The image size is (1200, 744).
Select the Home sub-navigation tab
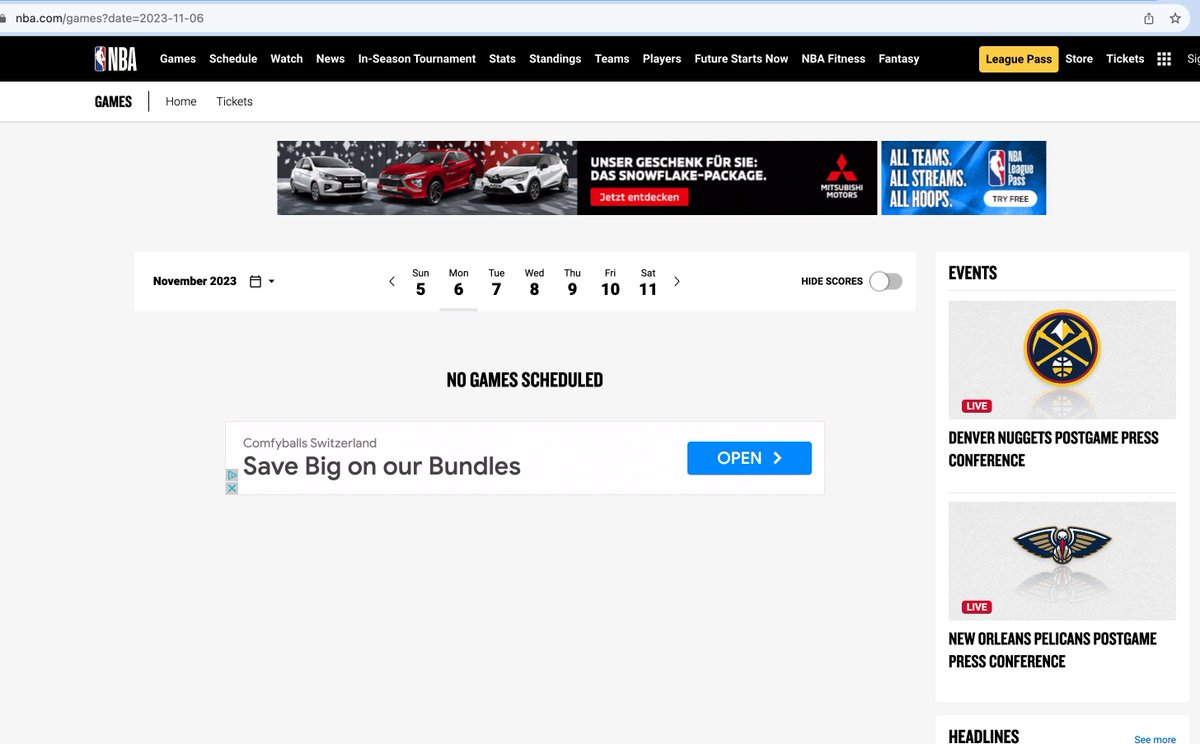(x=181, y=101)
